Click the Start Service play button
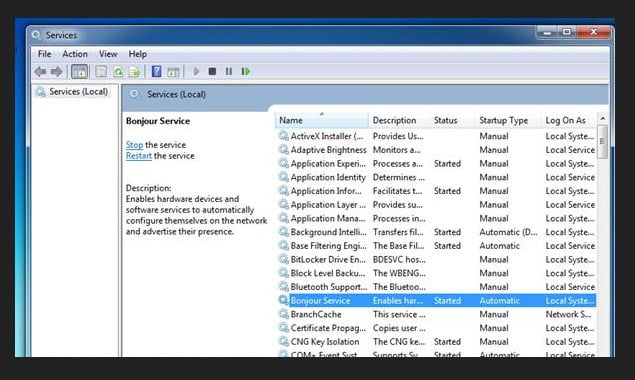Screen dimensions: 635x380 196,72
